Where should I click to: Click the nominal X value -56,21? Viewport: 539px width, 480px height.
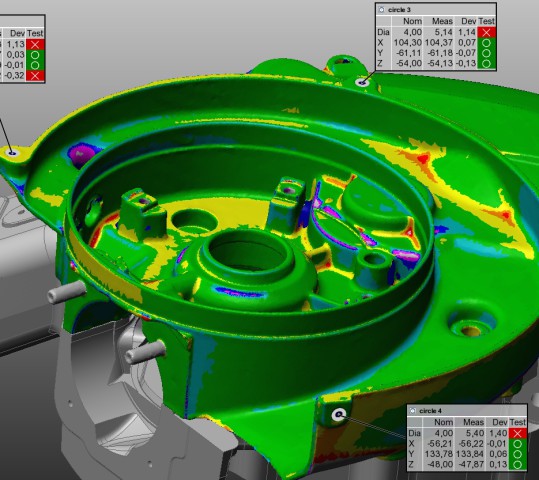click(440, 444)
